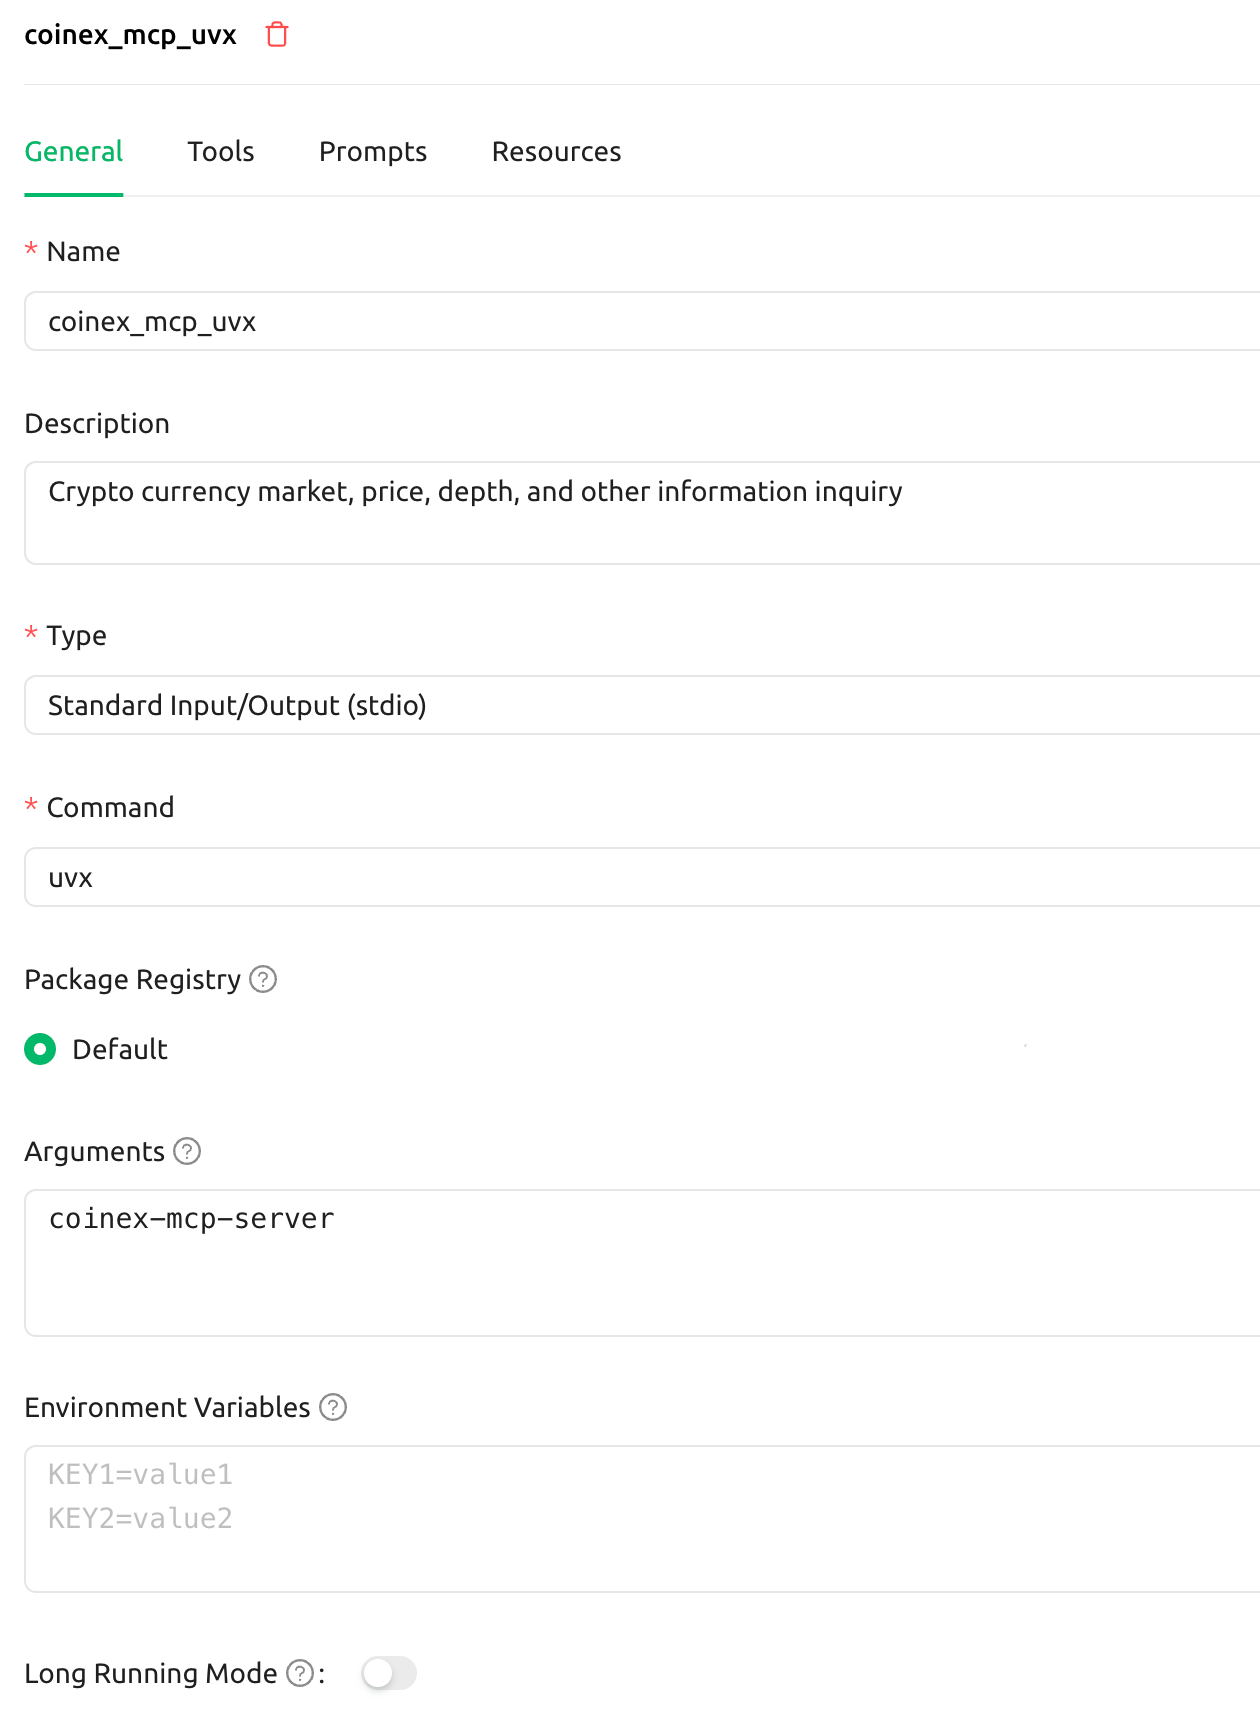
Task: Return to the General tab
Action: point(73,151)
